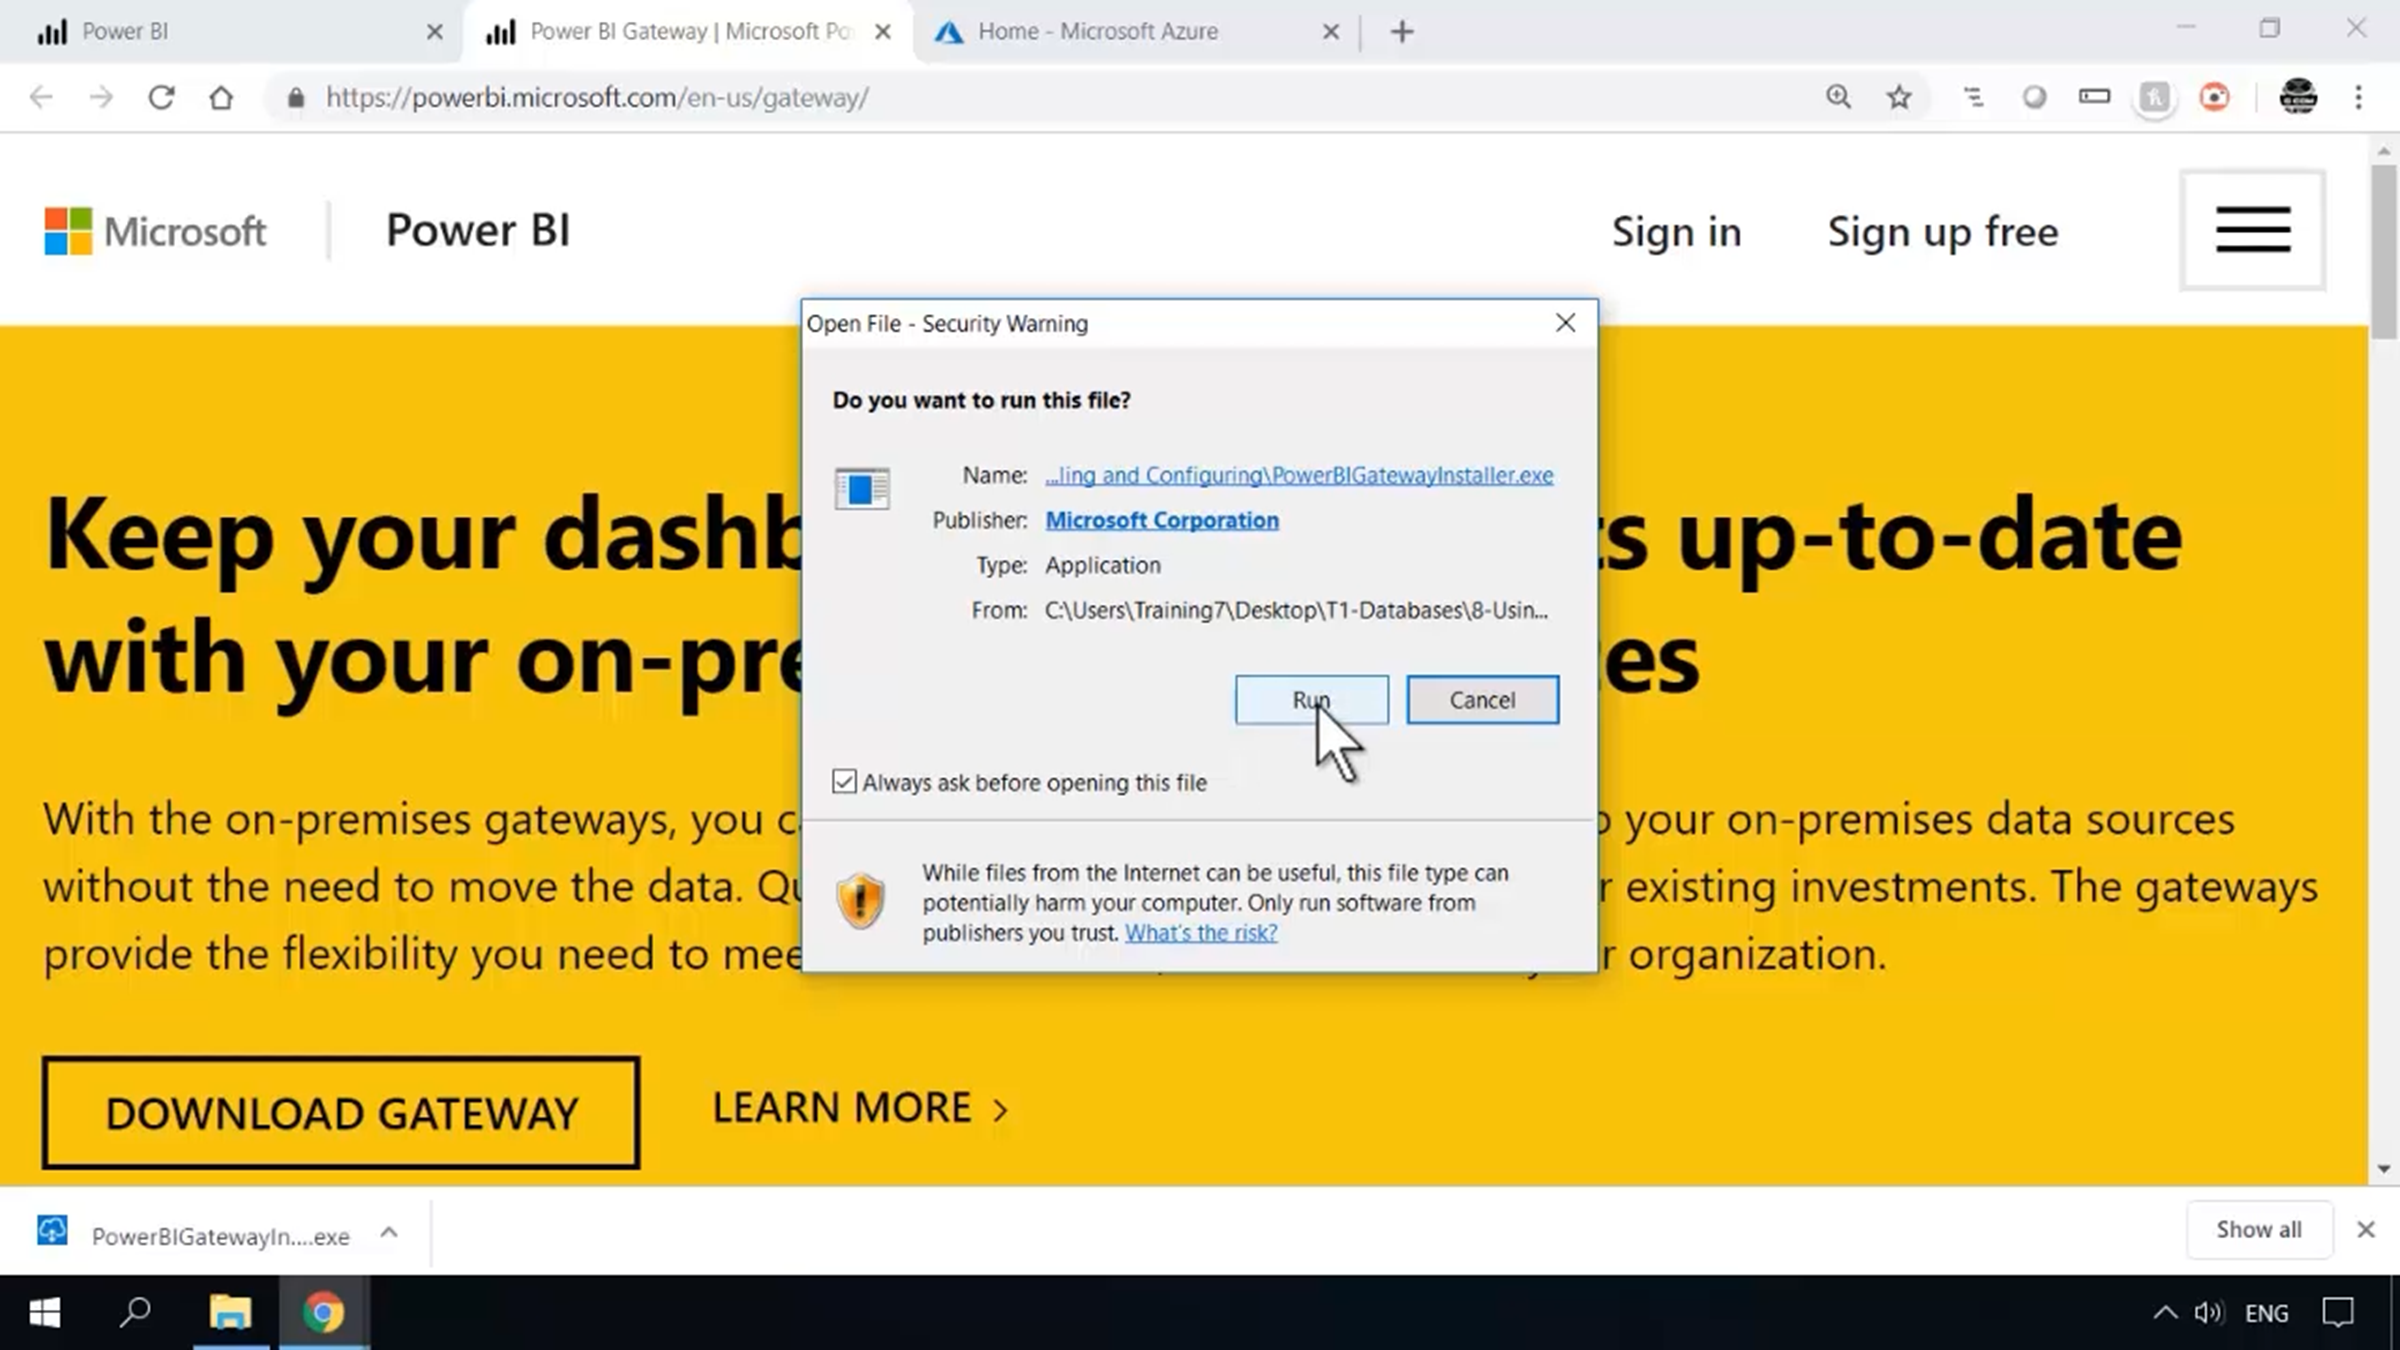The width and height of the screenshot is (2400, 1350).
Task: Show hidden system tray icons chevron
Action: [x=2165, y=1312]
